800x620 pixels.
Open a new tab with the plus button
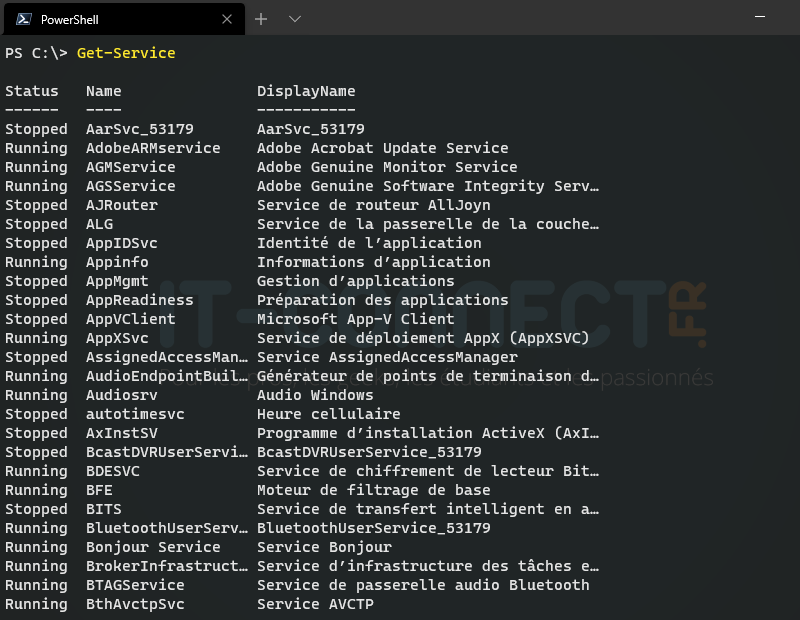(261, 19)
